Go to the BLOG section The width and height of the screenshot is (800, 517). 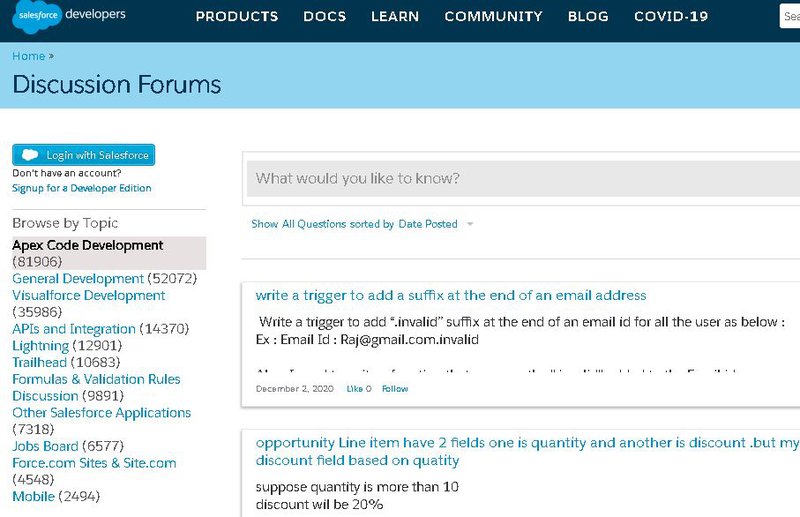coord(588,16)
